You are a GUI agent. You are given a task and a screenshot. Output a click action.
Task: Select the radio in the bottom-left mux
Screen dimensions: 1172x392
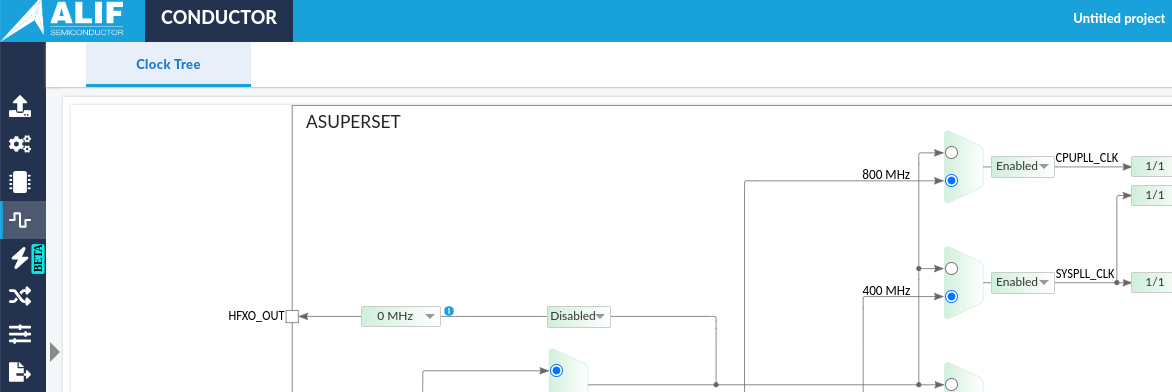(556, 371)
